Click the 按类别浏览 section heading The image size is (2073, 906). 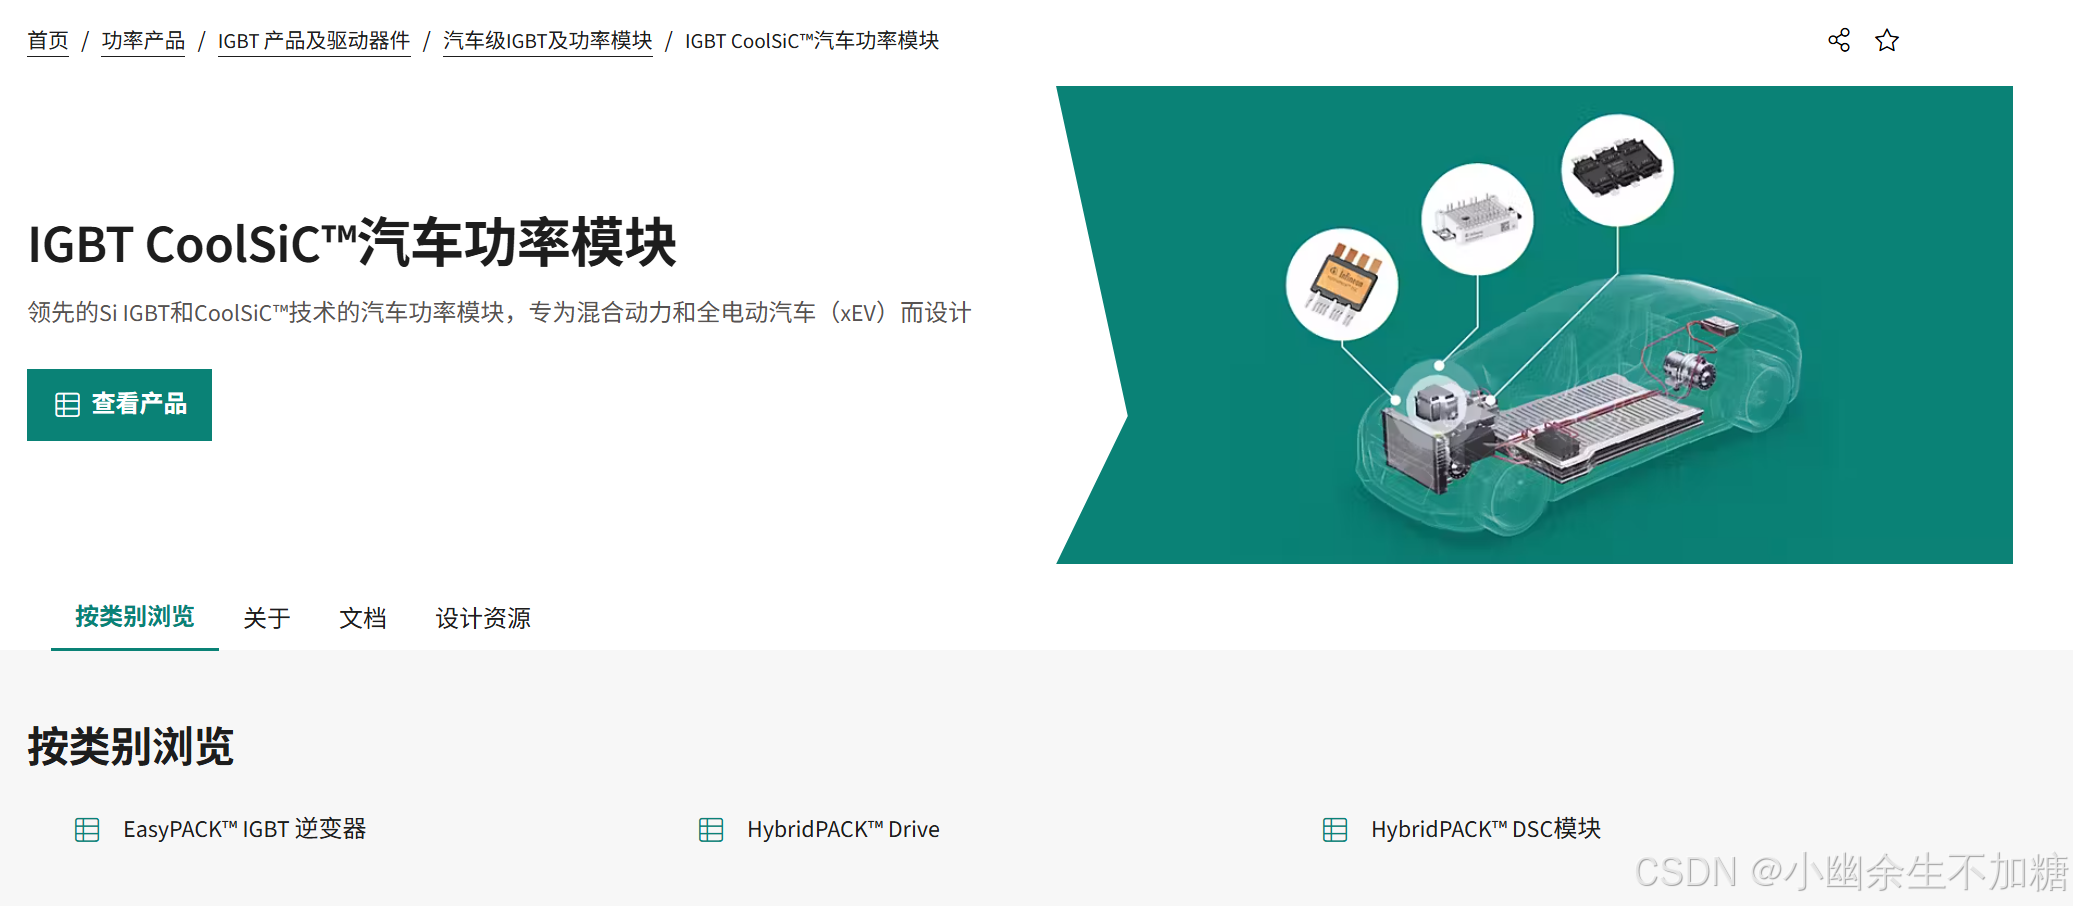click(x=130, y=747)
